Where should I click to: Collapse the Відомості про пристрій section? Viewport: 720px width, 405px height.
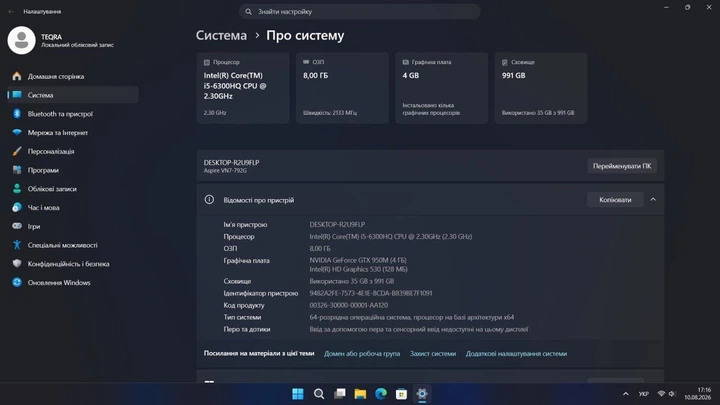[x=653, y=200]
